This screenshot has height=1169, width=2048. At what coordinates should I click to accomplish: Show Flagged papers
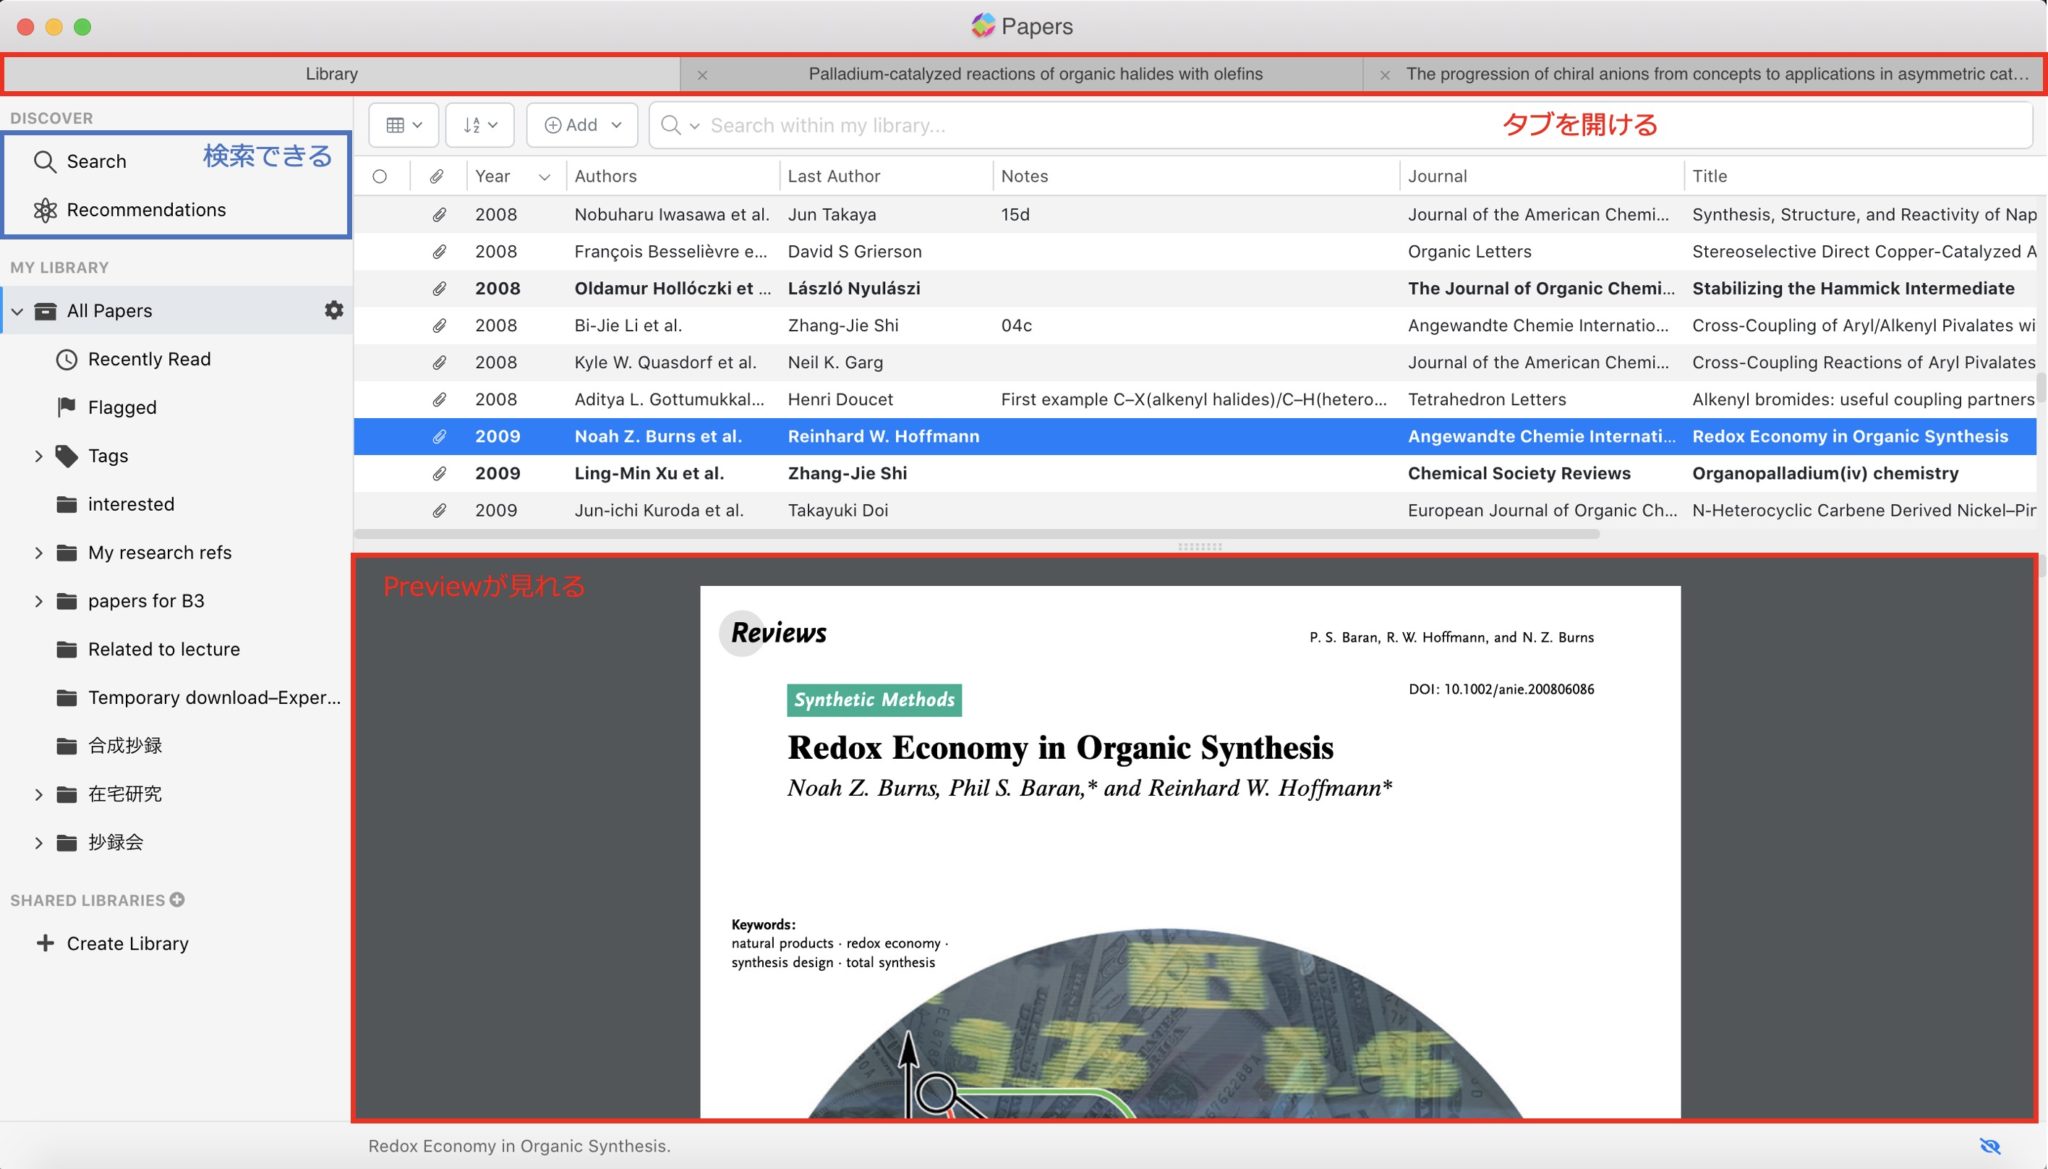[107, 407]
